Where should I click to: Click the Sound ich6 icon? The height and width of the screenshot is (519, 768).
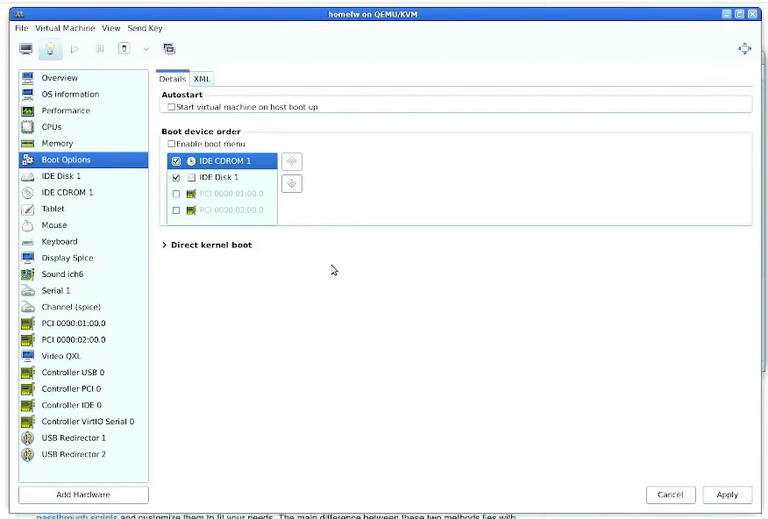click(x=28, y=274)
